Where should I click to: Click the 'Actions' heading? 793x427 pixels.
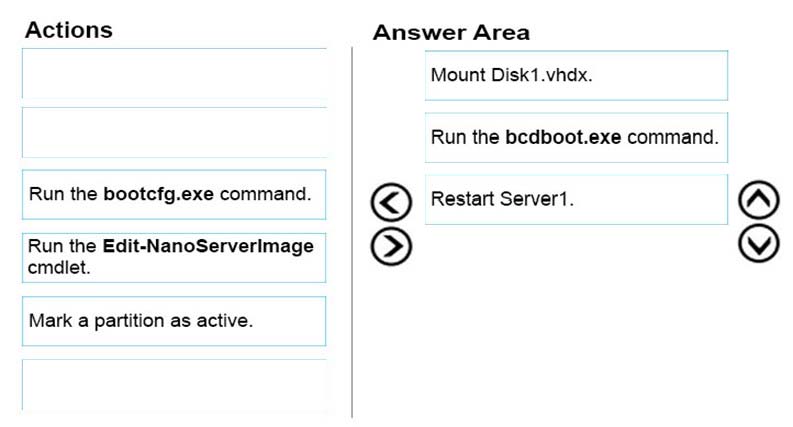[x=69, y=30]
